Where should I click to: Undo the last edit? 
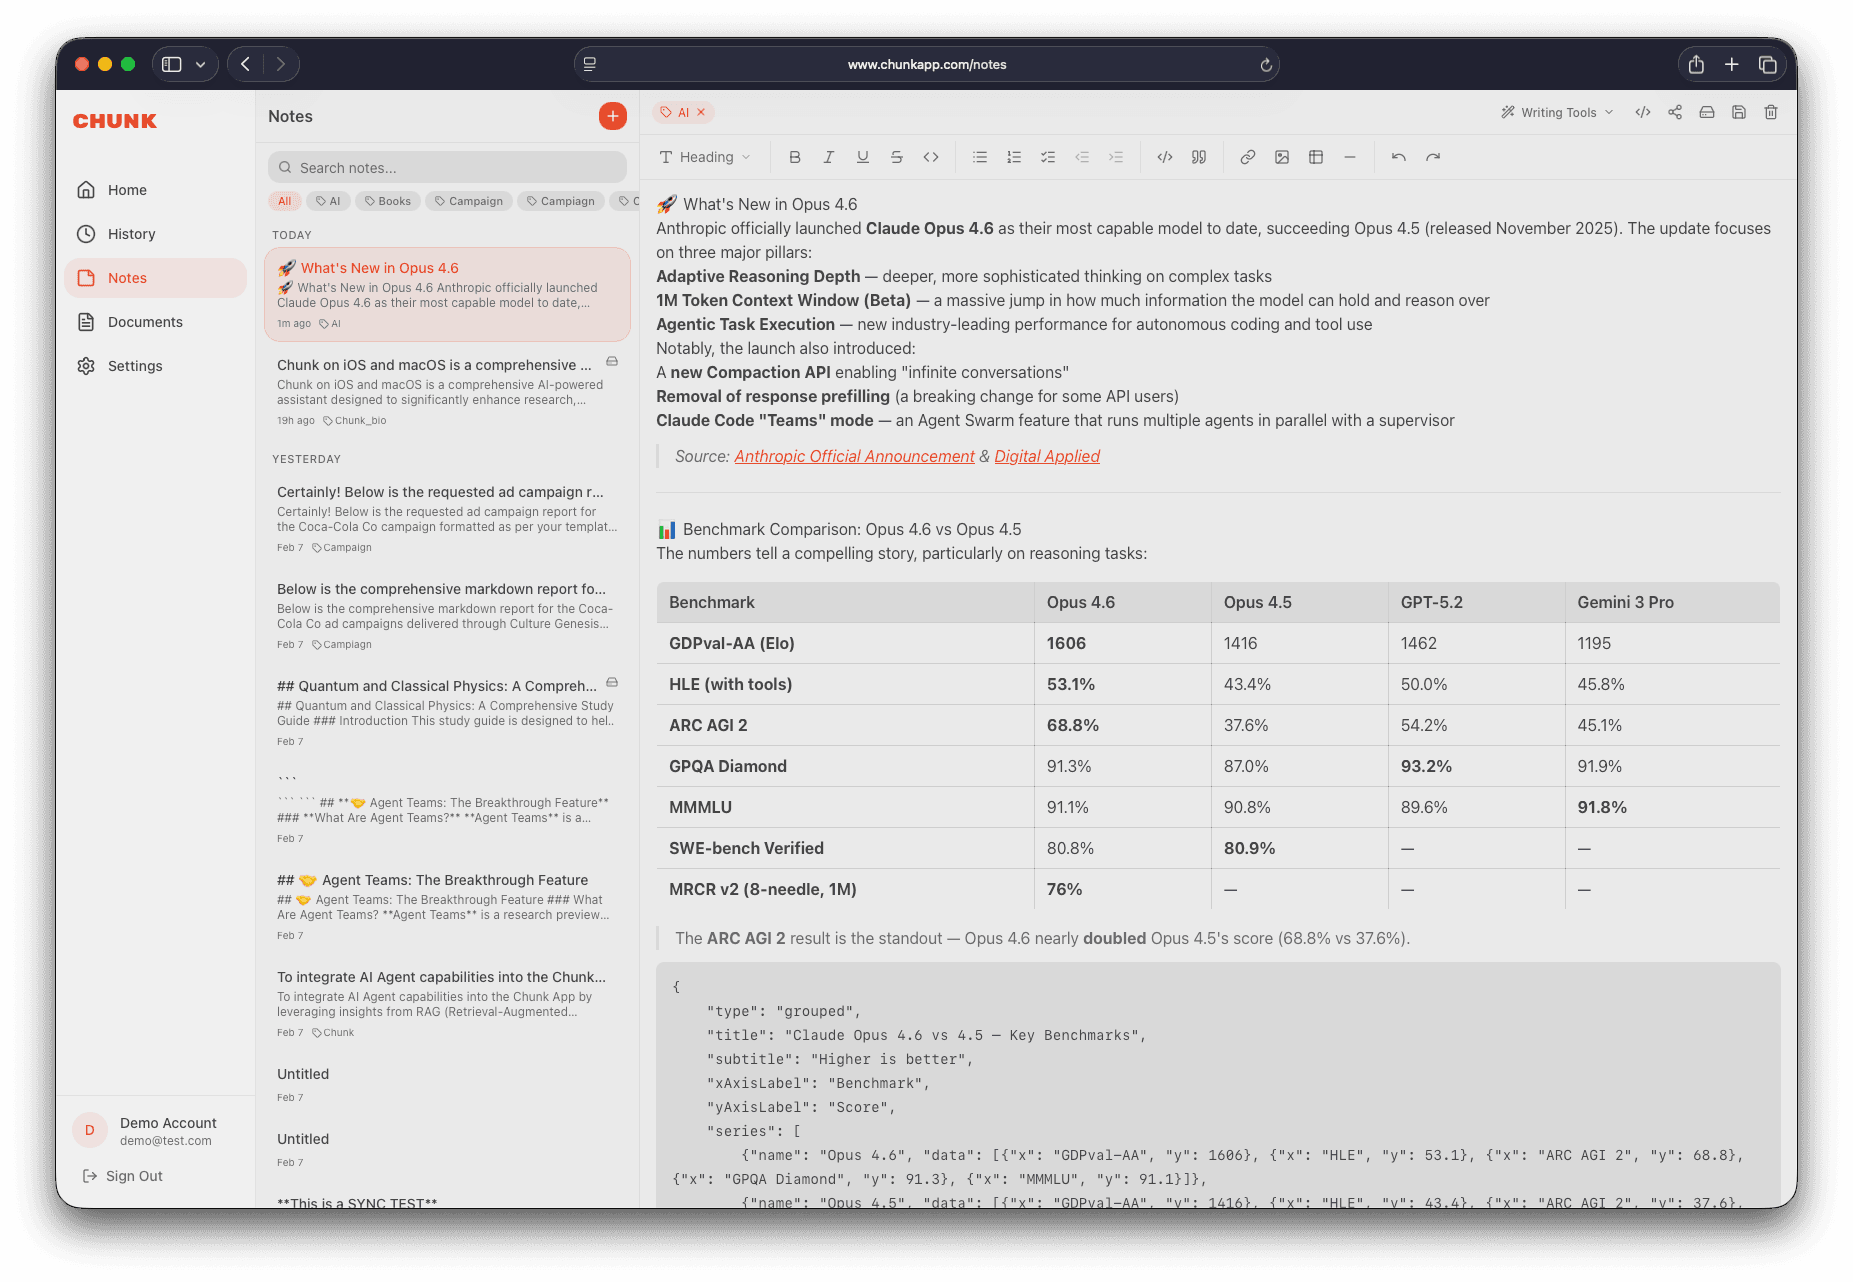[1398, 157]
